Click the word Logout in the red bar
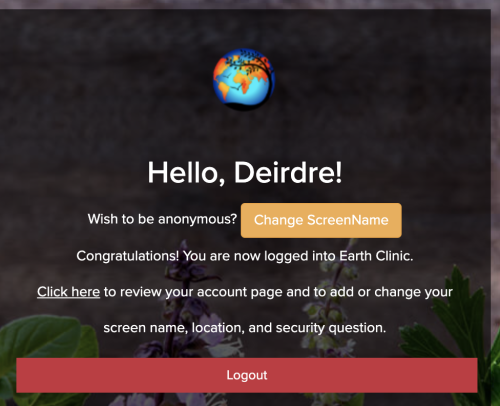The width and height of the screenshot is (500, 406). [x=247, y=375]
